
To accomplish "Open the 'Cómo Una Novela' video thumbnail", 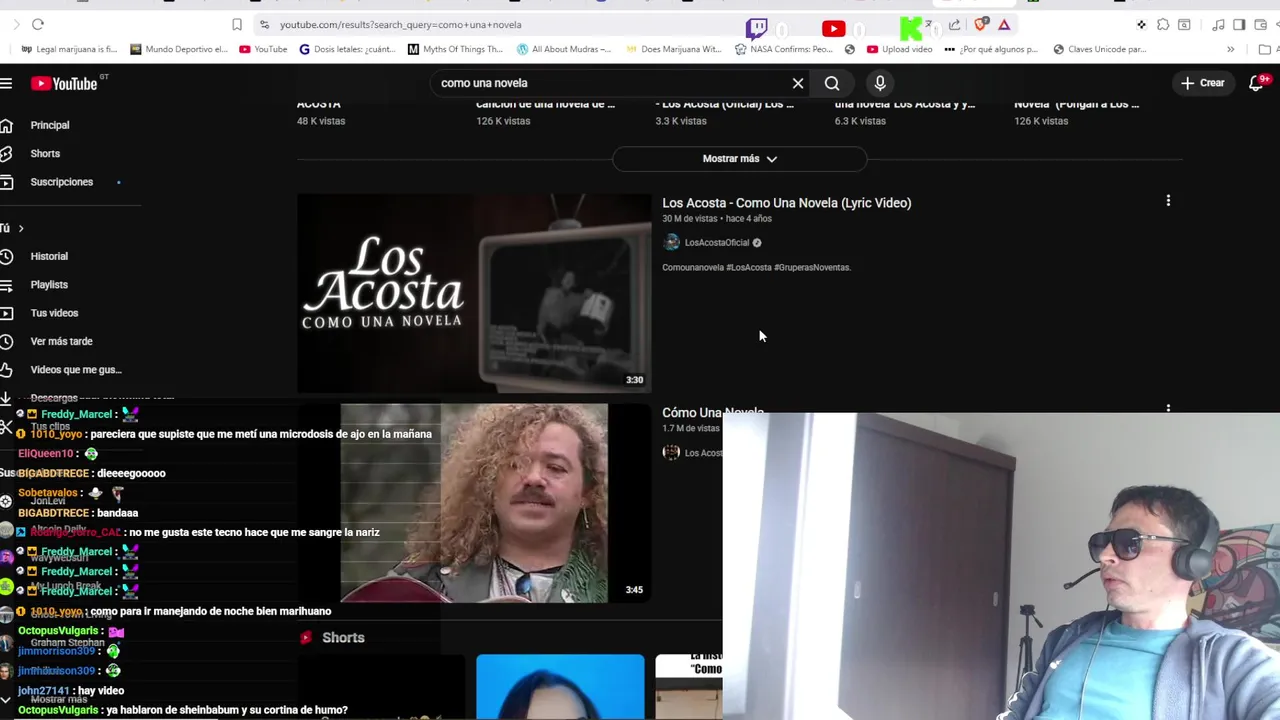I will point(474,503).
